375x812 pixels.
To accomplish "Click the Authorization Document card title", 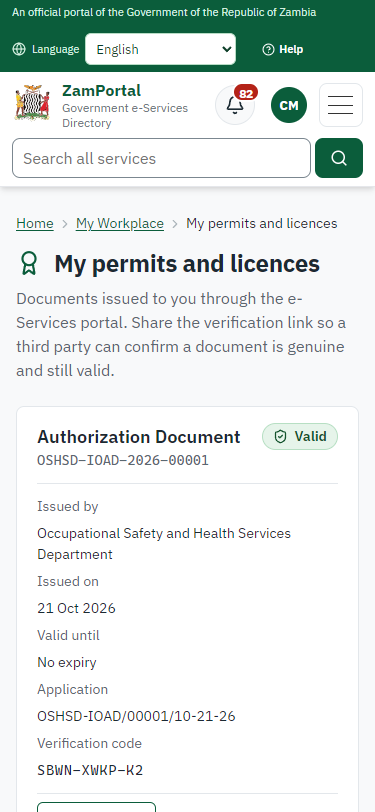I will (139, 437).
